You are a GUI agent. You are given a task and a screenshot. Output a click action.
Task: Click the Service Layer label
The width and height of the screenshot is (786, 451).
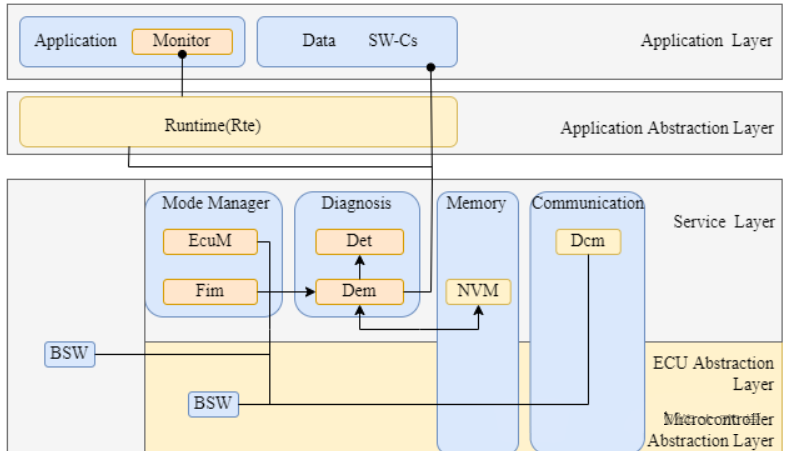[x=723, y=222]
